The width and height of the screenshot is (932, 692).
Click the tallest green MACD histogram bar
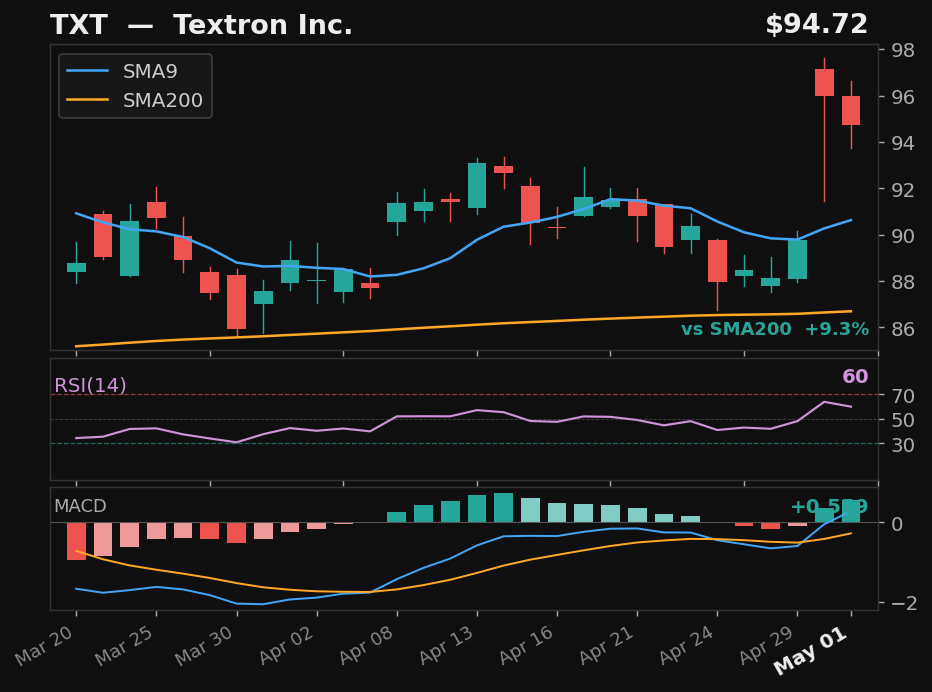pyautogui.click(x=503, y=508)
